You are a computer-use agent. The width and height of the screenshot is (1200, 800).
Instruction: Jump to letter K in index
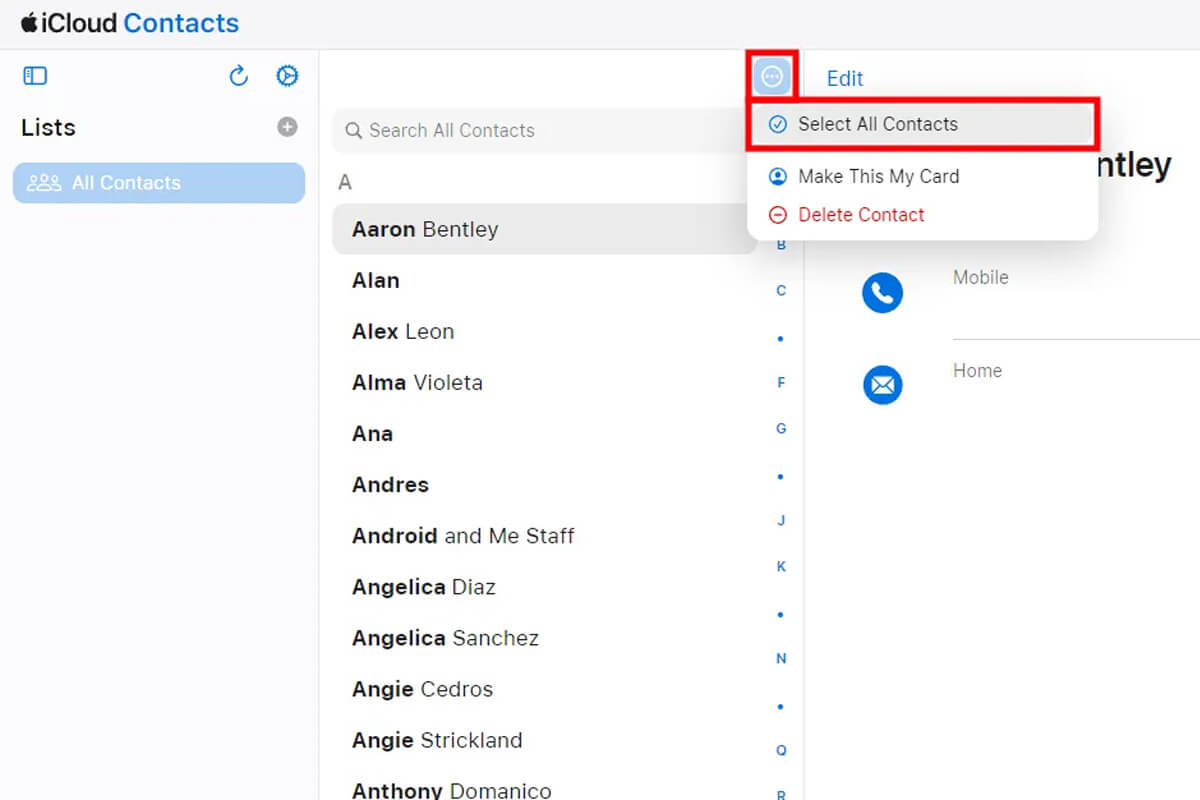(x=781, y=567)
